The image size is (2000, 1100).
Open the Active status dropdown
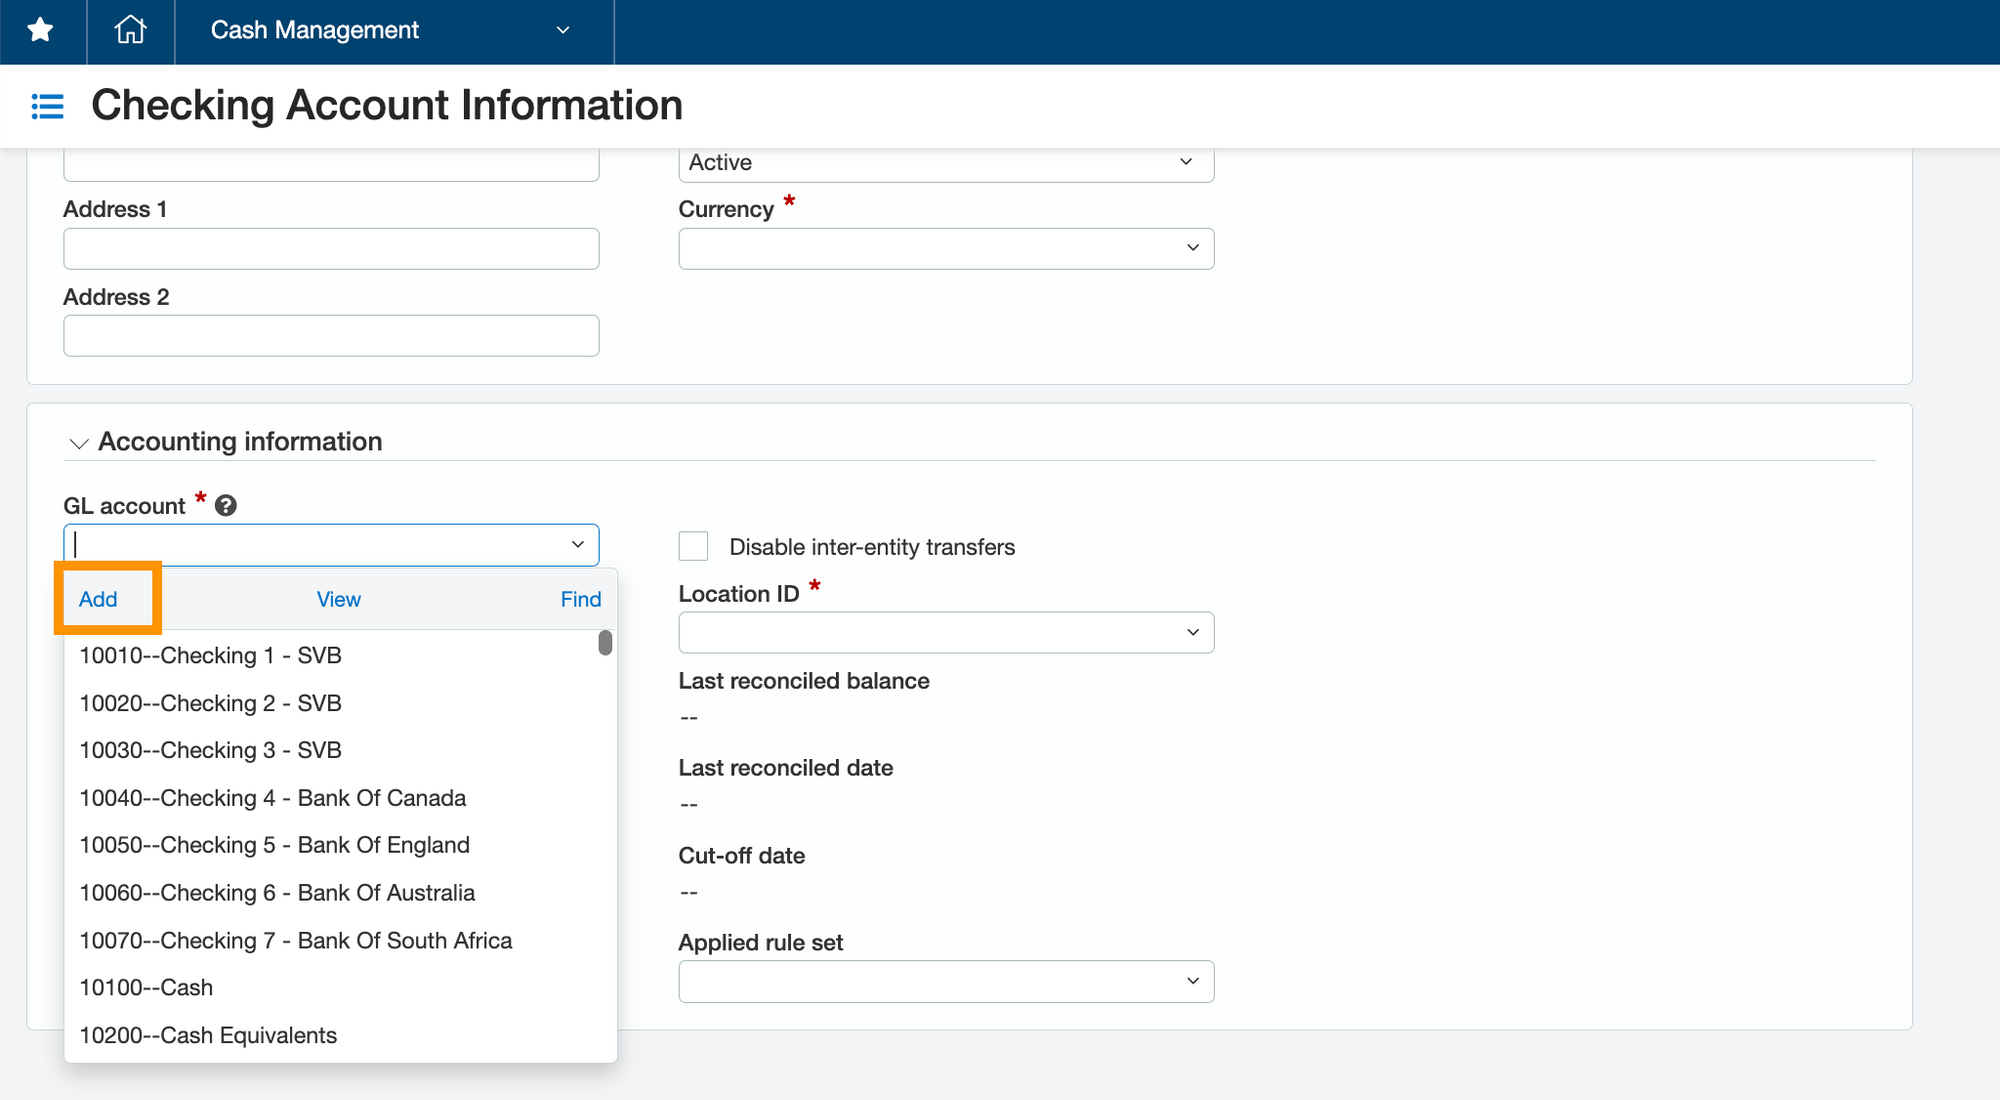tap(946, 163)
